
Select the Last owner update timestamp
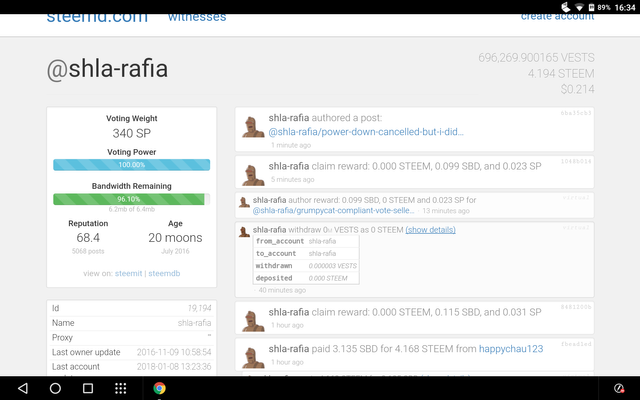174,352
